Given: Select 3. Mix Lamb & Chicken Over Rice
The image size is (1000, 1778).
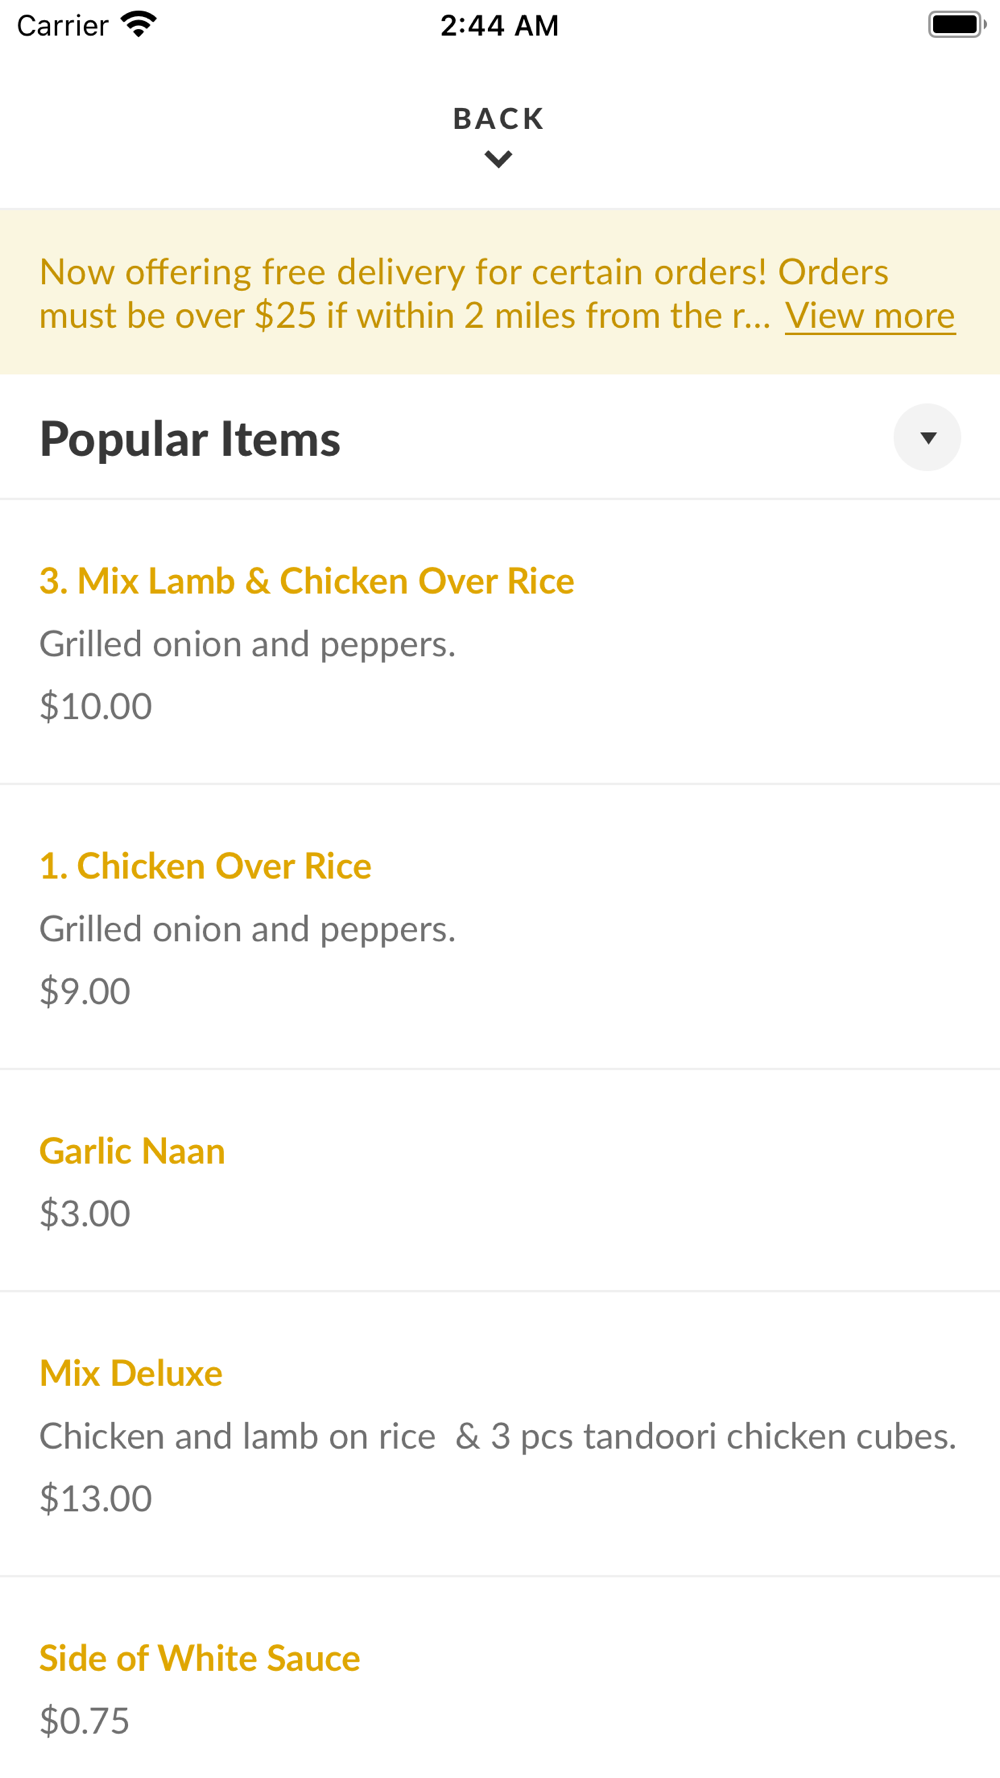Looking at the screenshot, I should click(x=306, y=581).
